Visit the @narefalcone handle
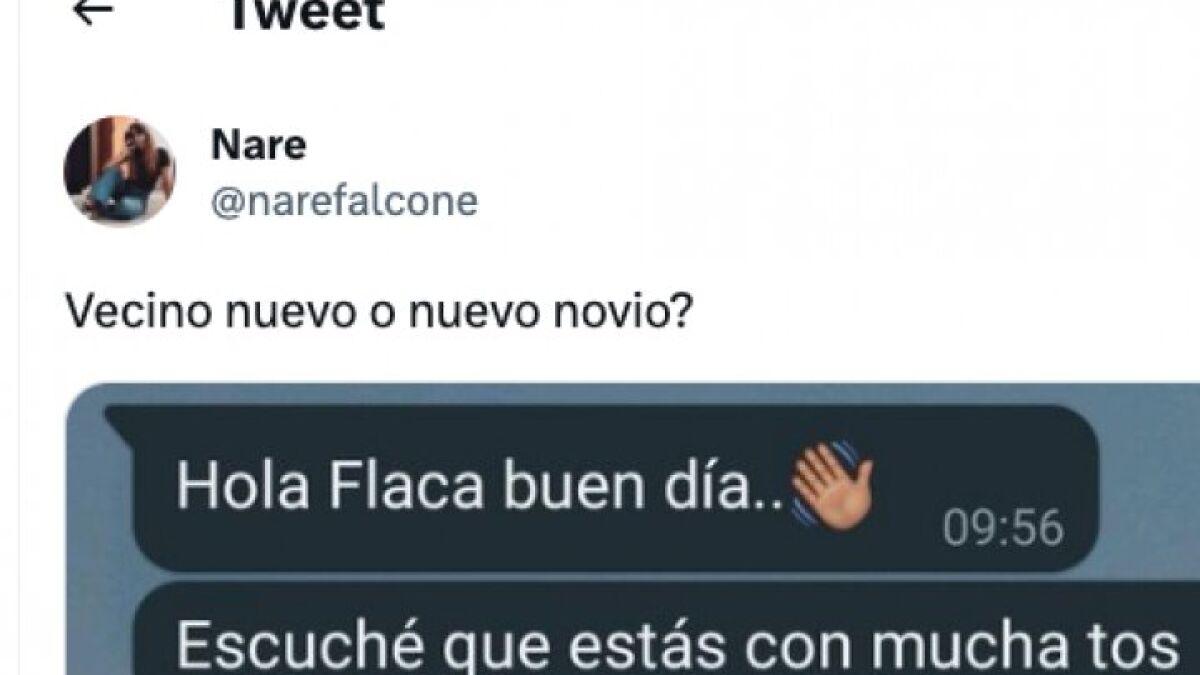 344,202
